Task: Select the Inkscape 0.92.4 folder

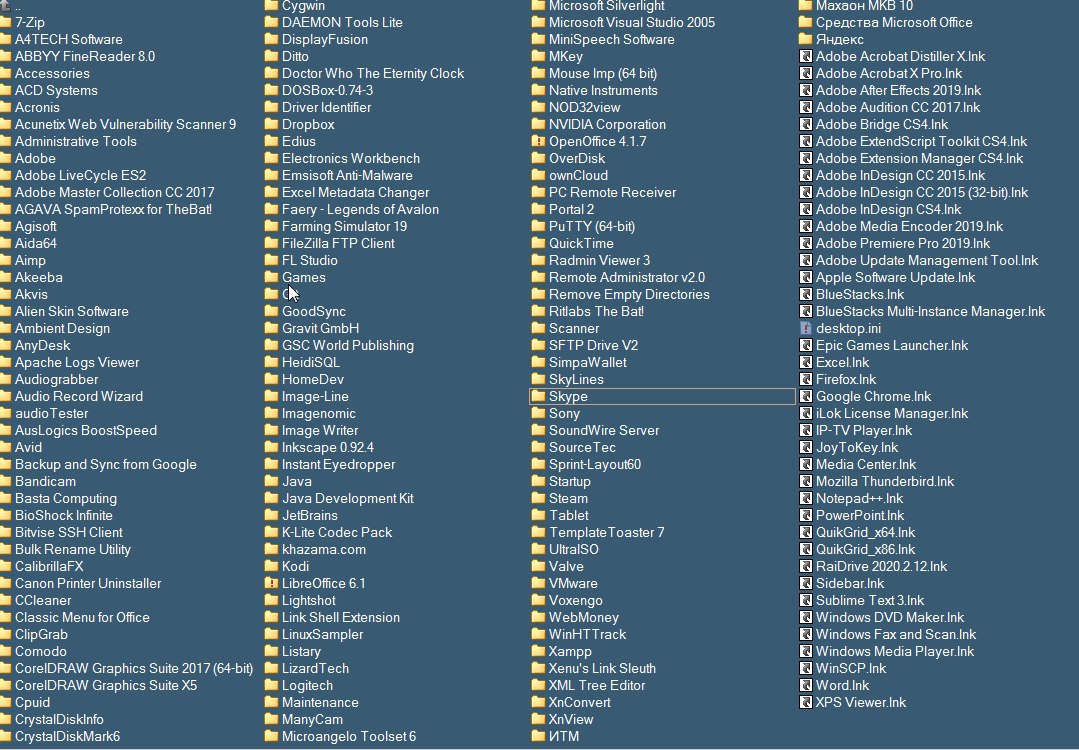Action: pos(328,447)
